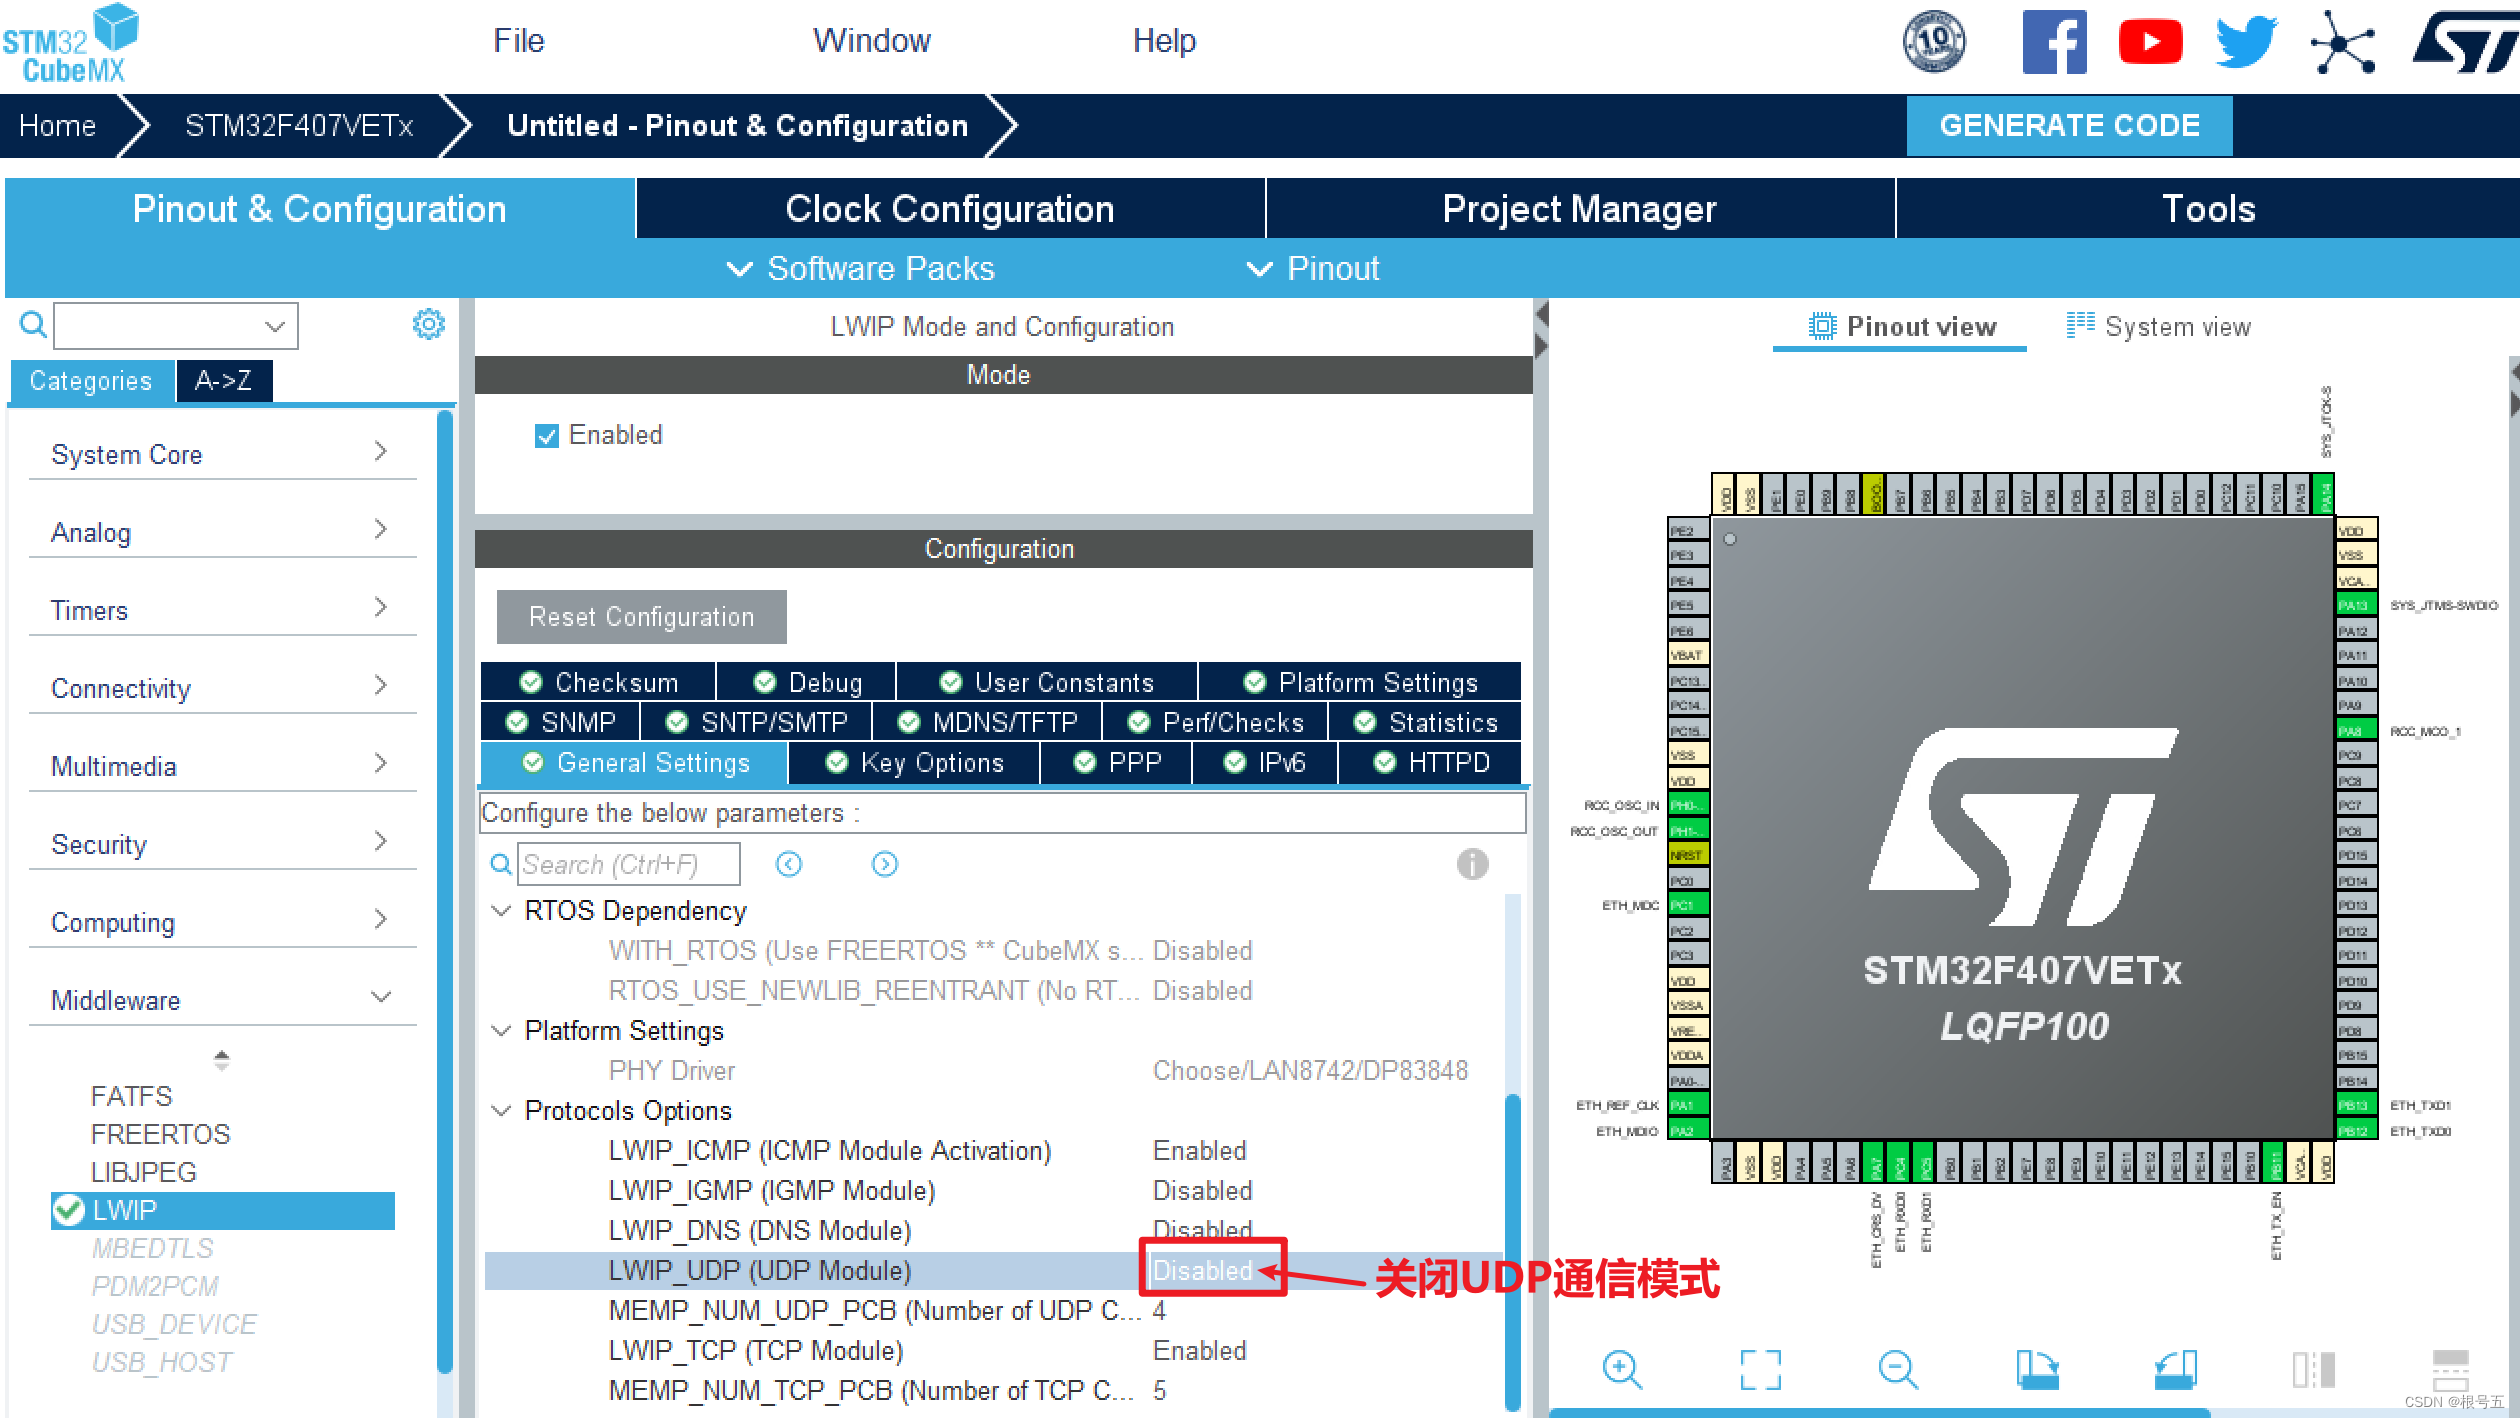Switch to the Tools tab
2520x1418 pixels.
tap(2208, 208)
